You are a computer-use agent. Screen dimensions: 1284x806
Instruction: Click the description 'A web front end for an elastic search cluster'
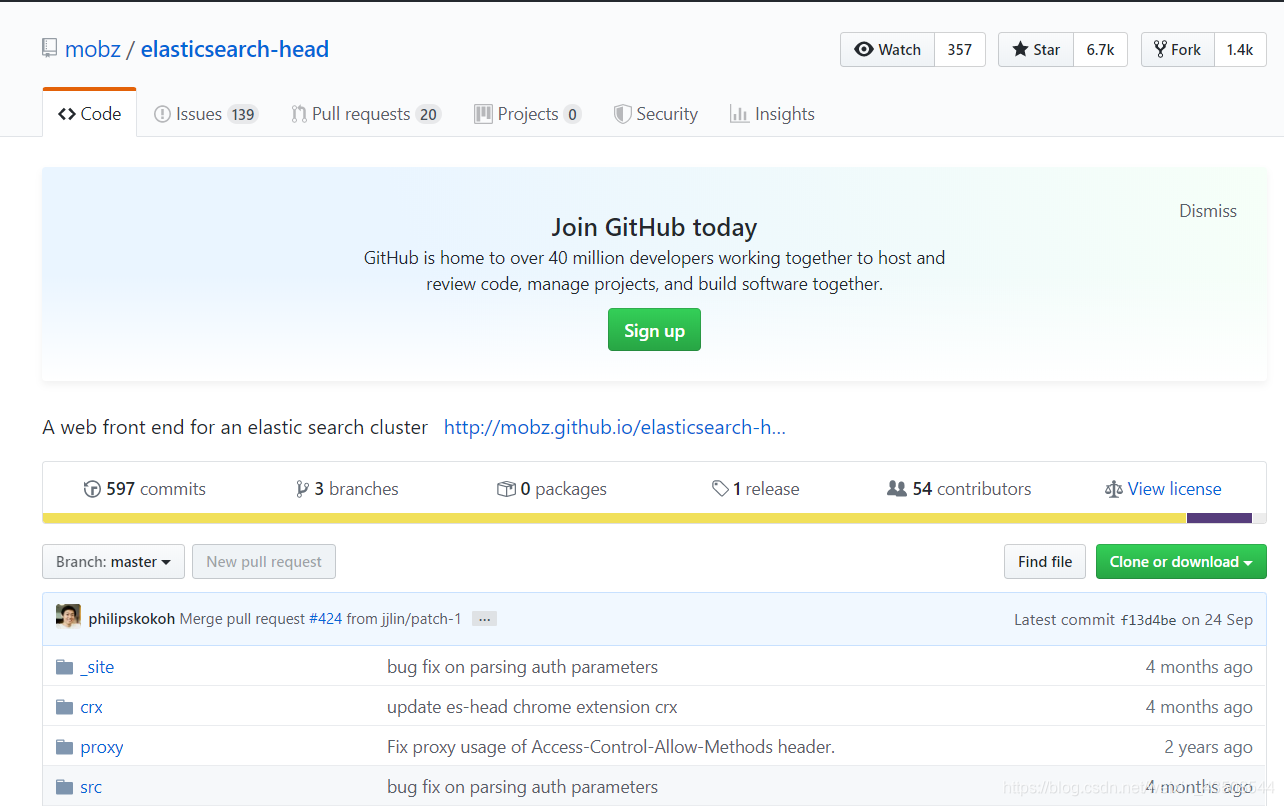(x=235, y=427)
